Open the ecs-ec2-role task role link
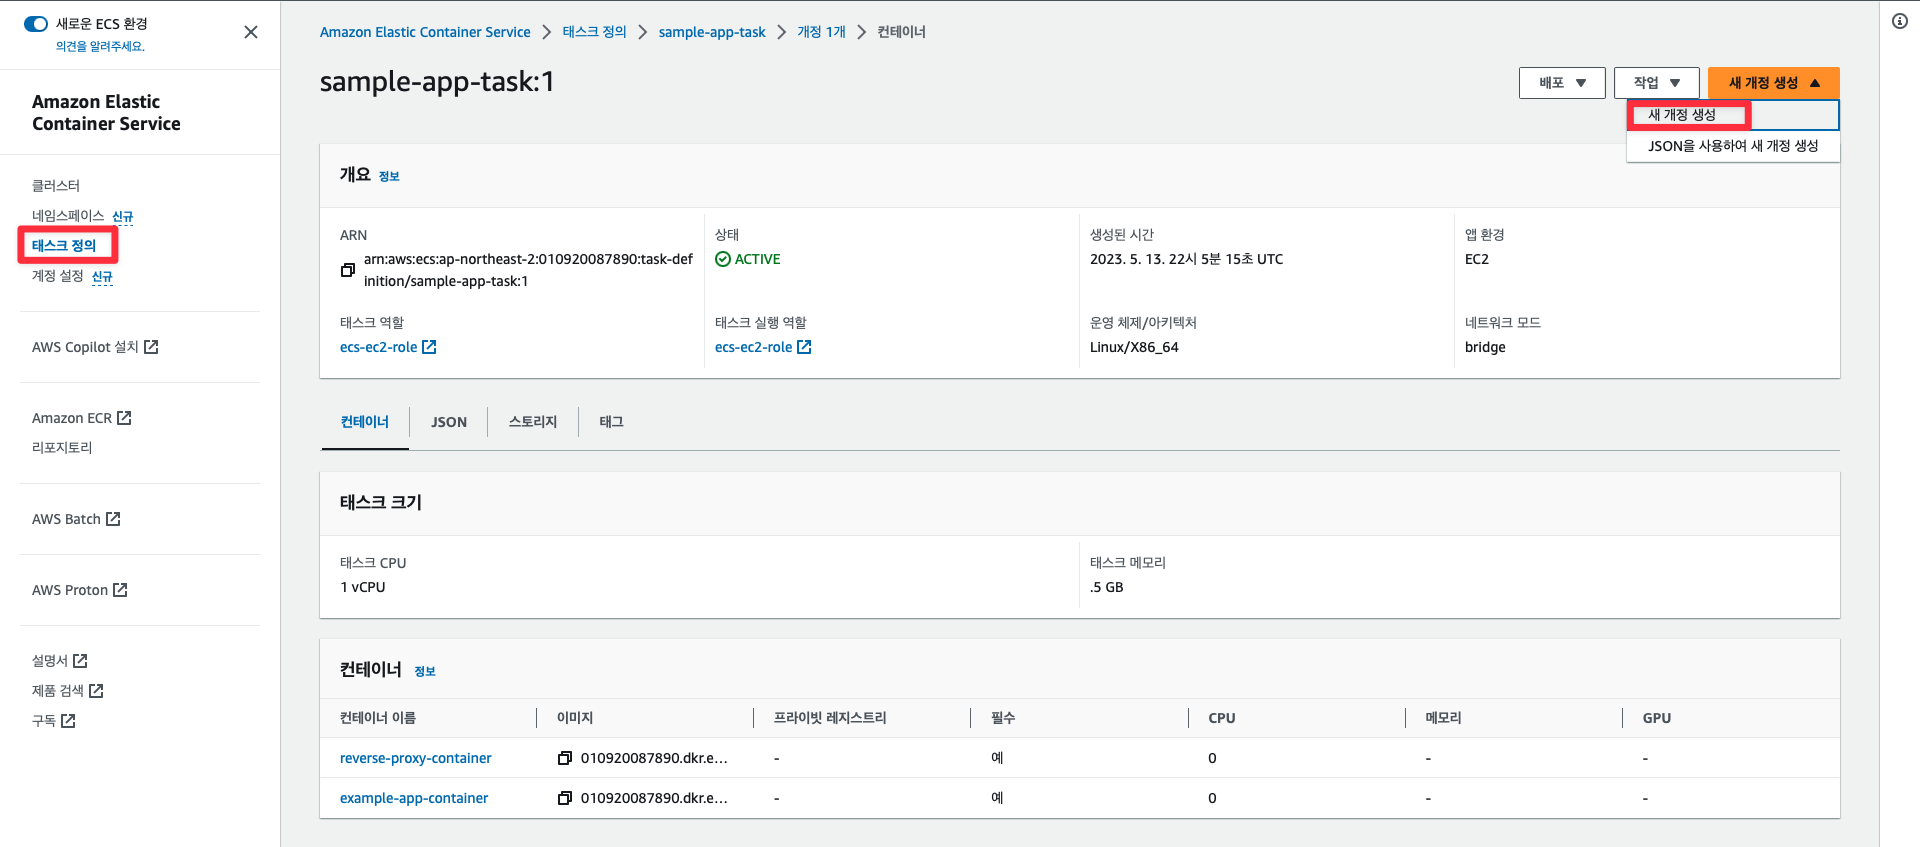 click(388, 347)
